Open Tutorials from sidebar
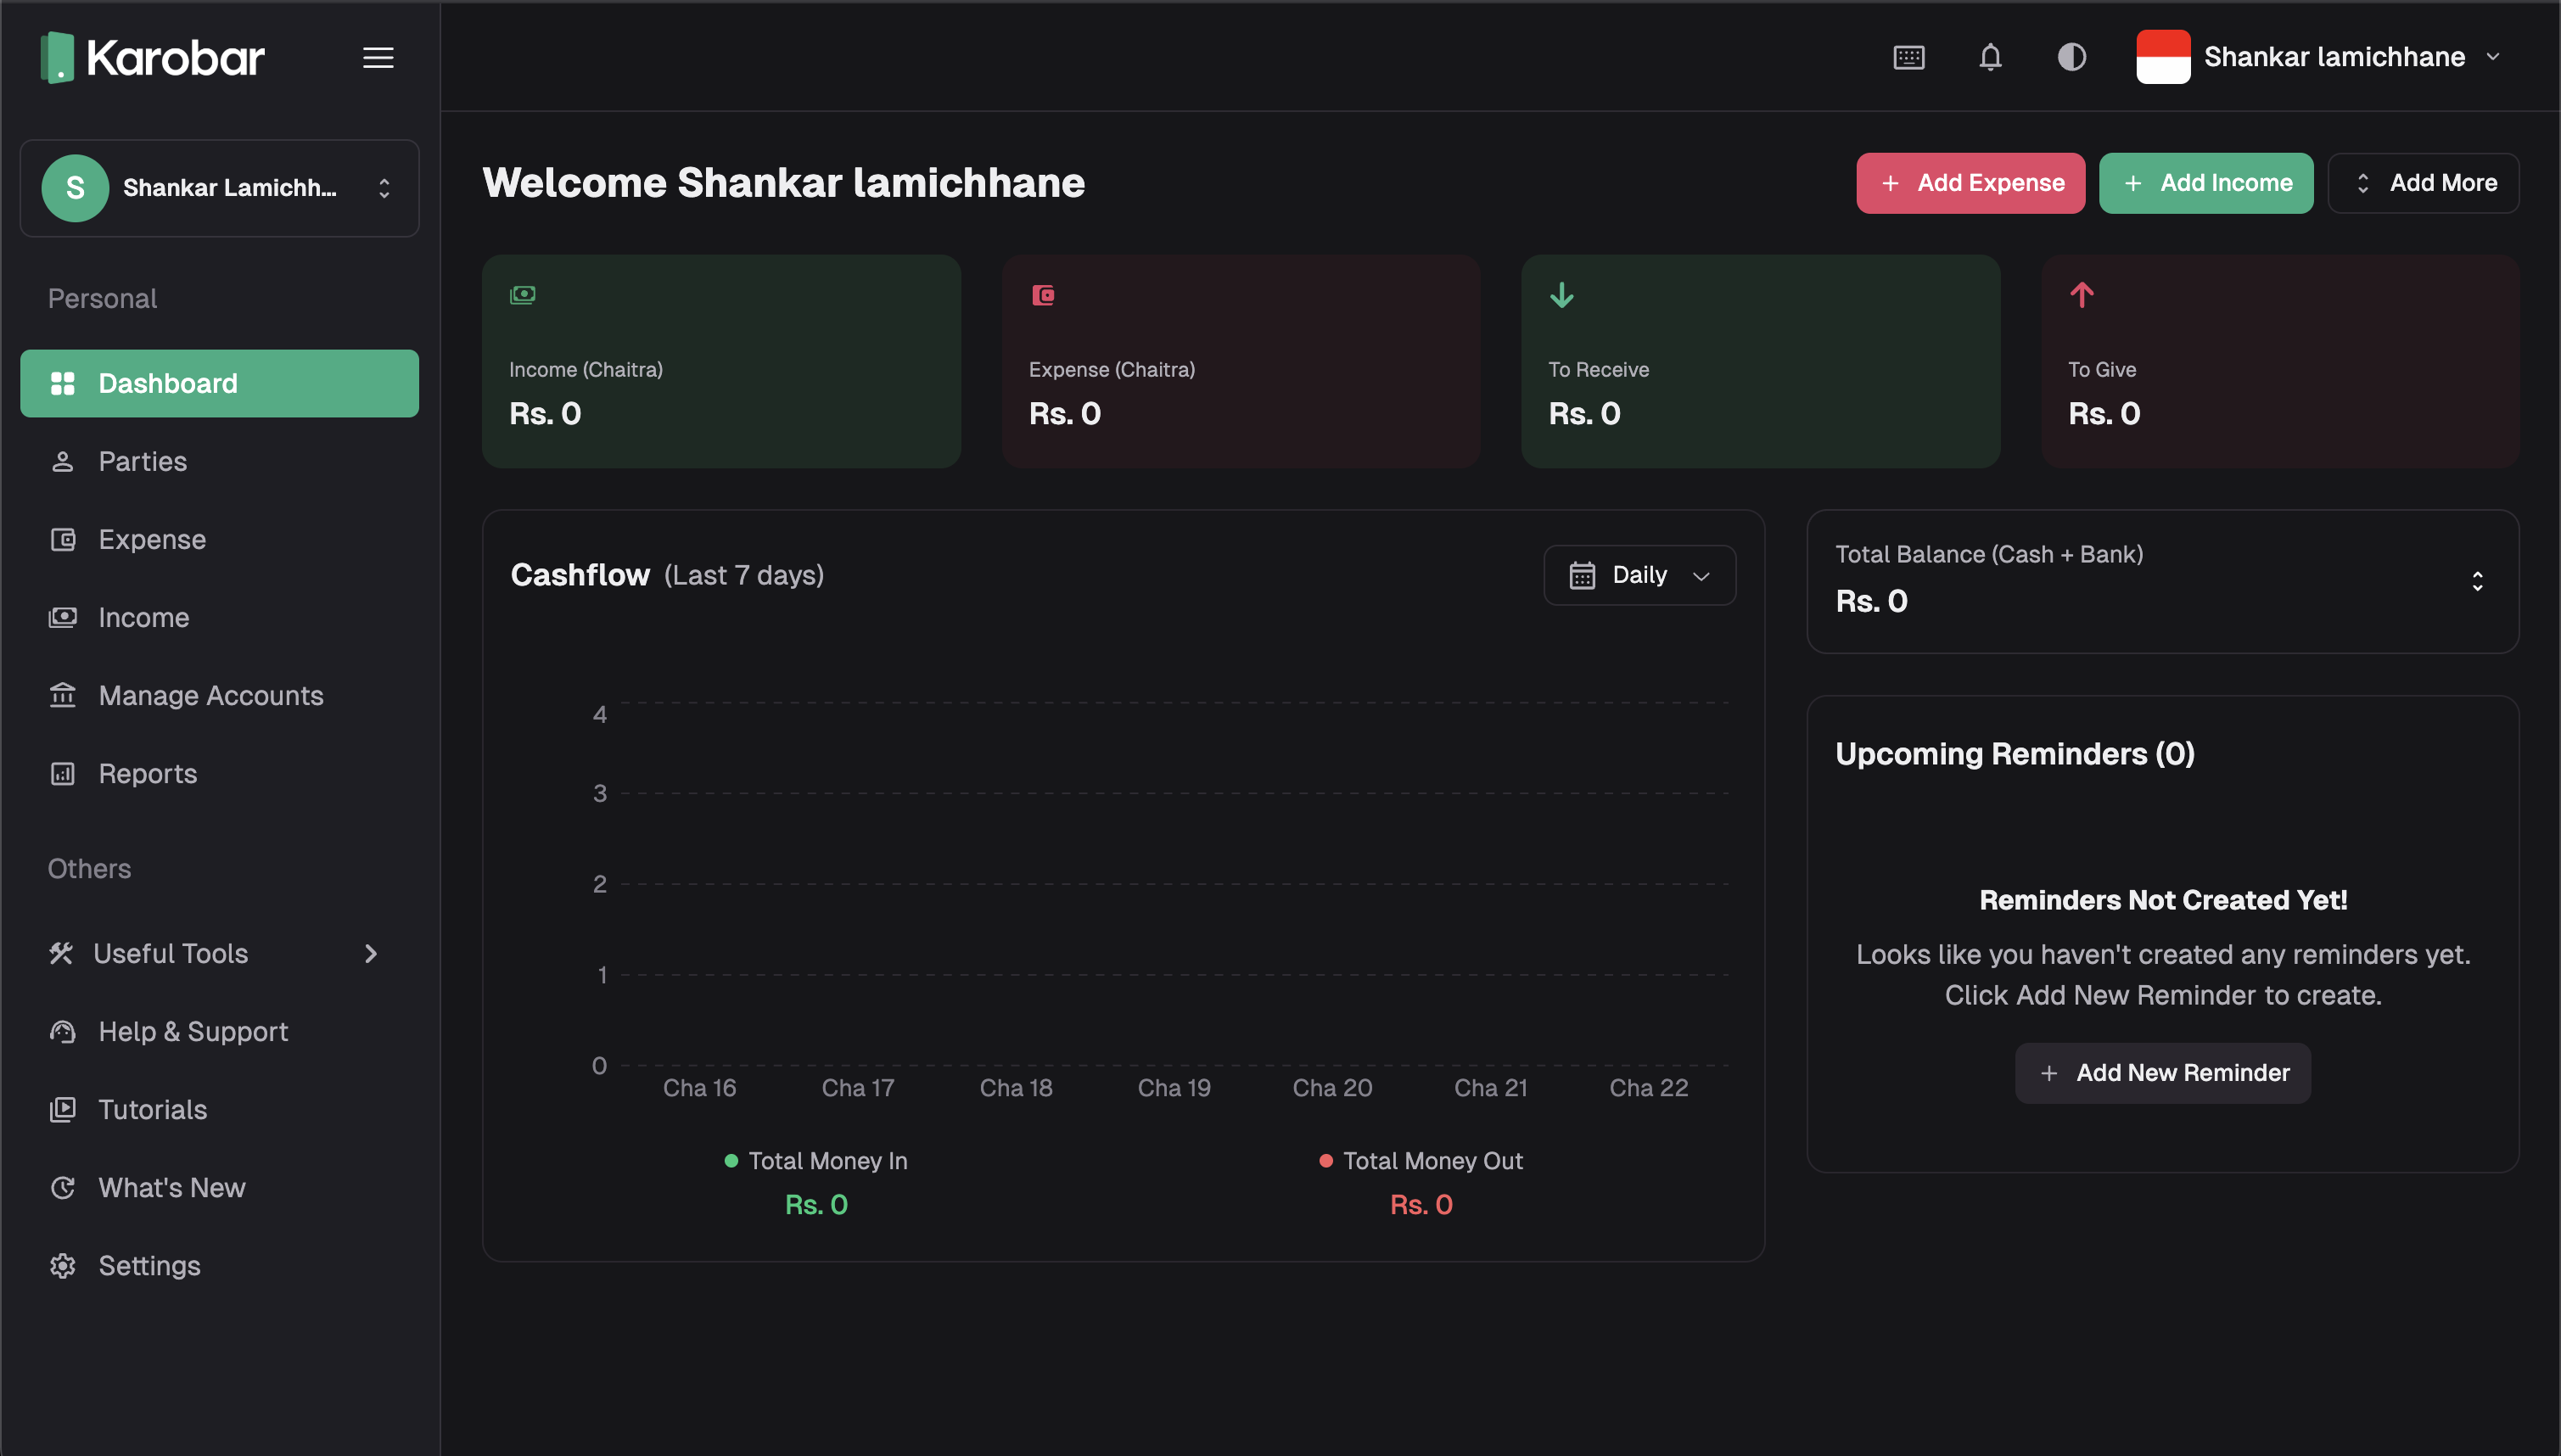This screenshot has height=1456, width=2561. coord(219,1109)
